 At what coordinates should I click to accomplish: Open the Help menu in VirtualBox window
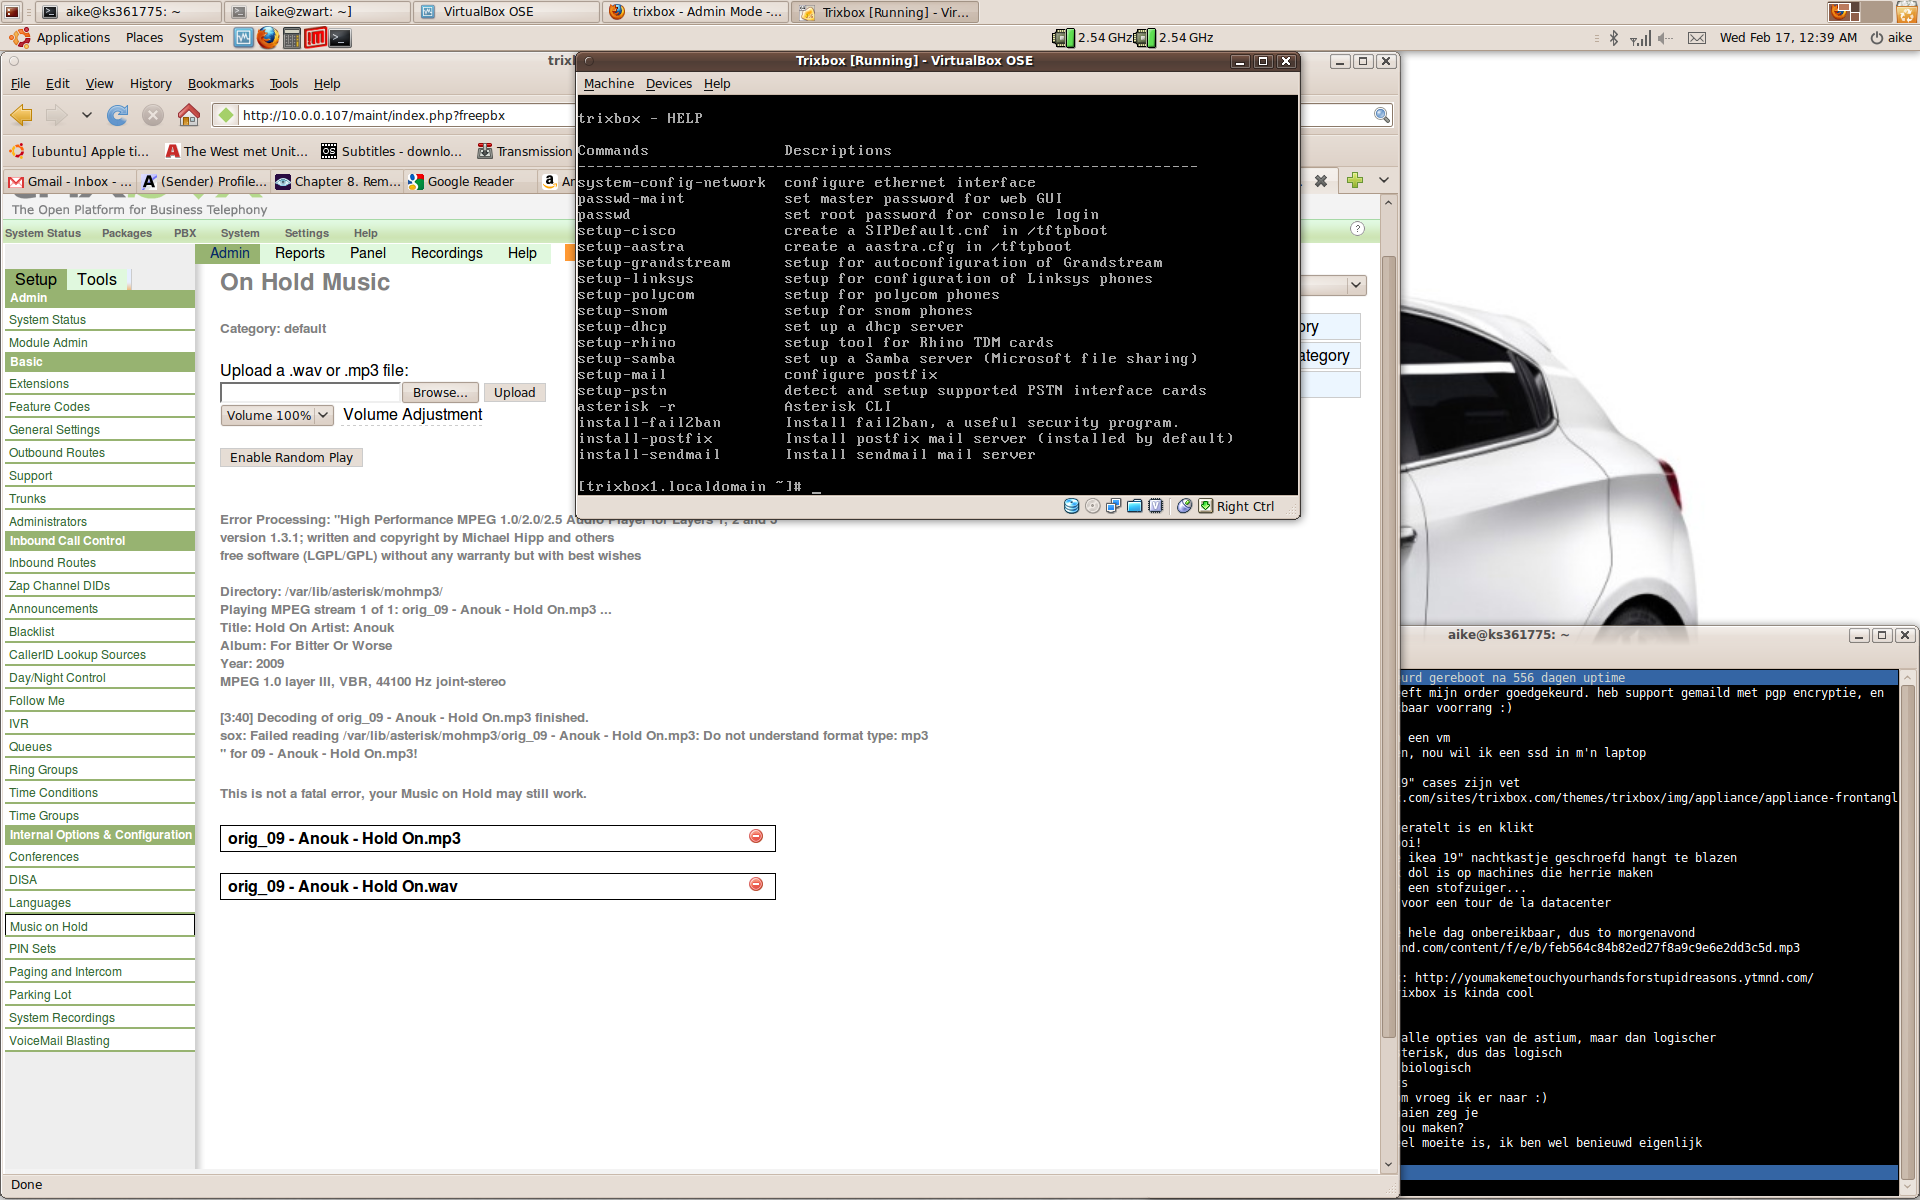click(x=717, y=84)
